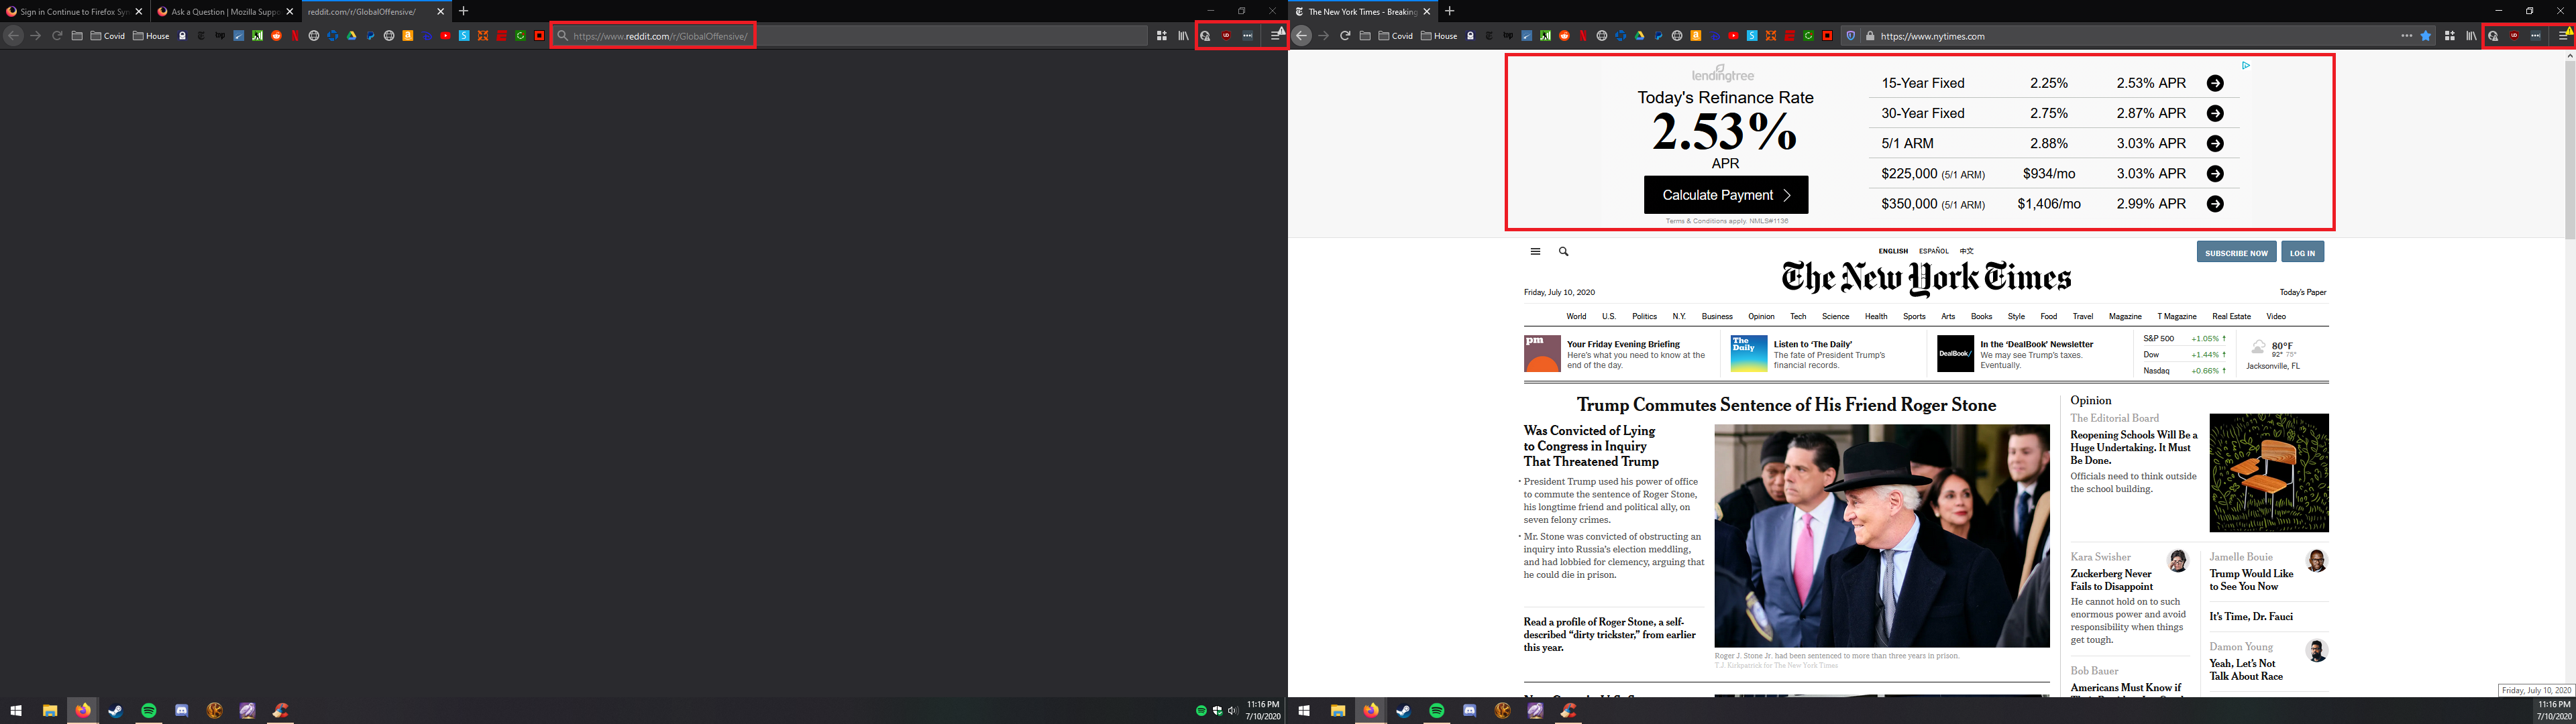Click the Calculate Payment ad button
The image size is (2576, 724).
coord(1726,195)
